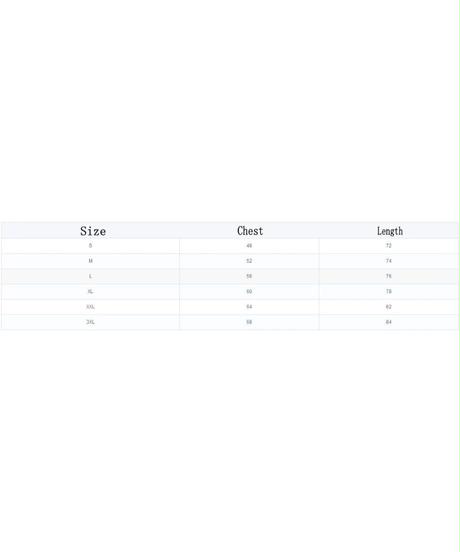Click the Chest column header
Viewport: 460px width, 552px height.
(250, 231)
